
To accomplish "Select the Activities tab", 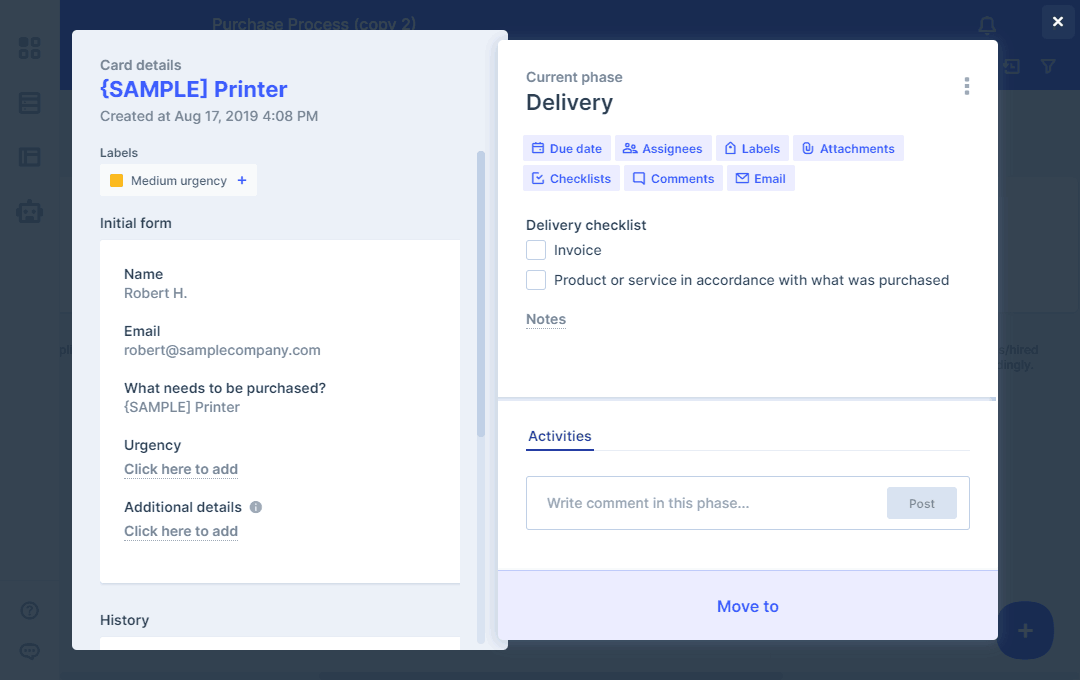I will 559,436.
